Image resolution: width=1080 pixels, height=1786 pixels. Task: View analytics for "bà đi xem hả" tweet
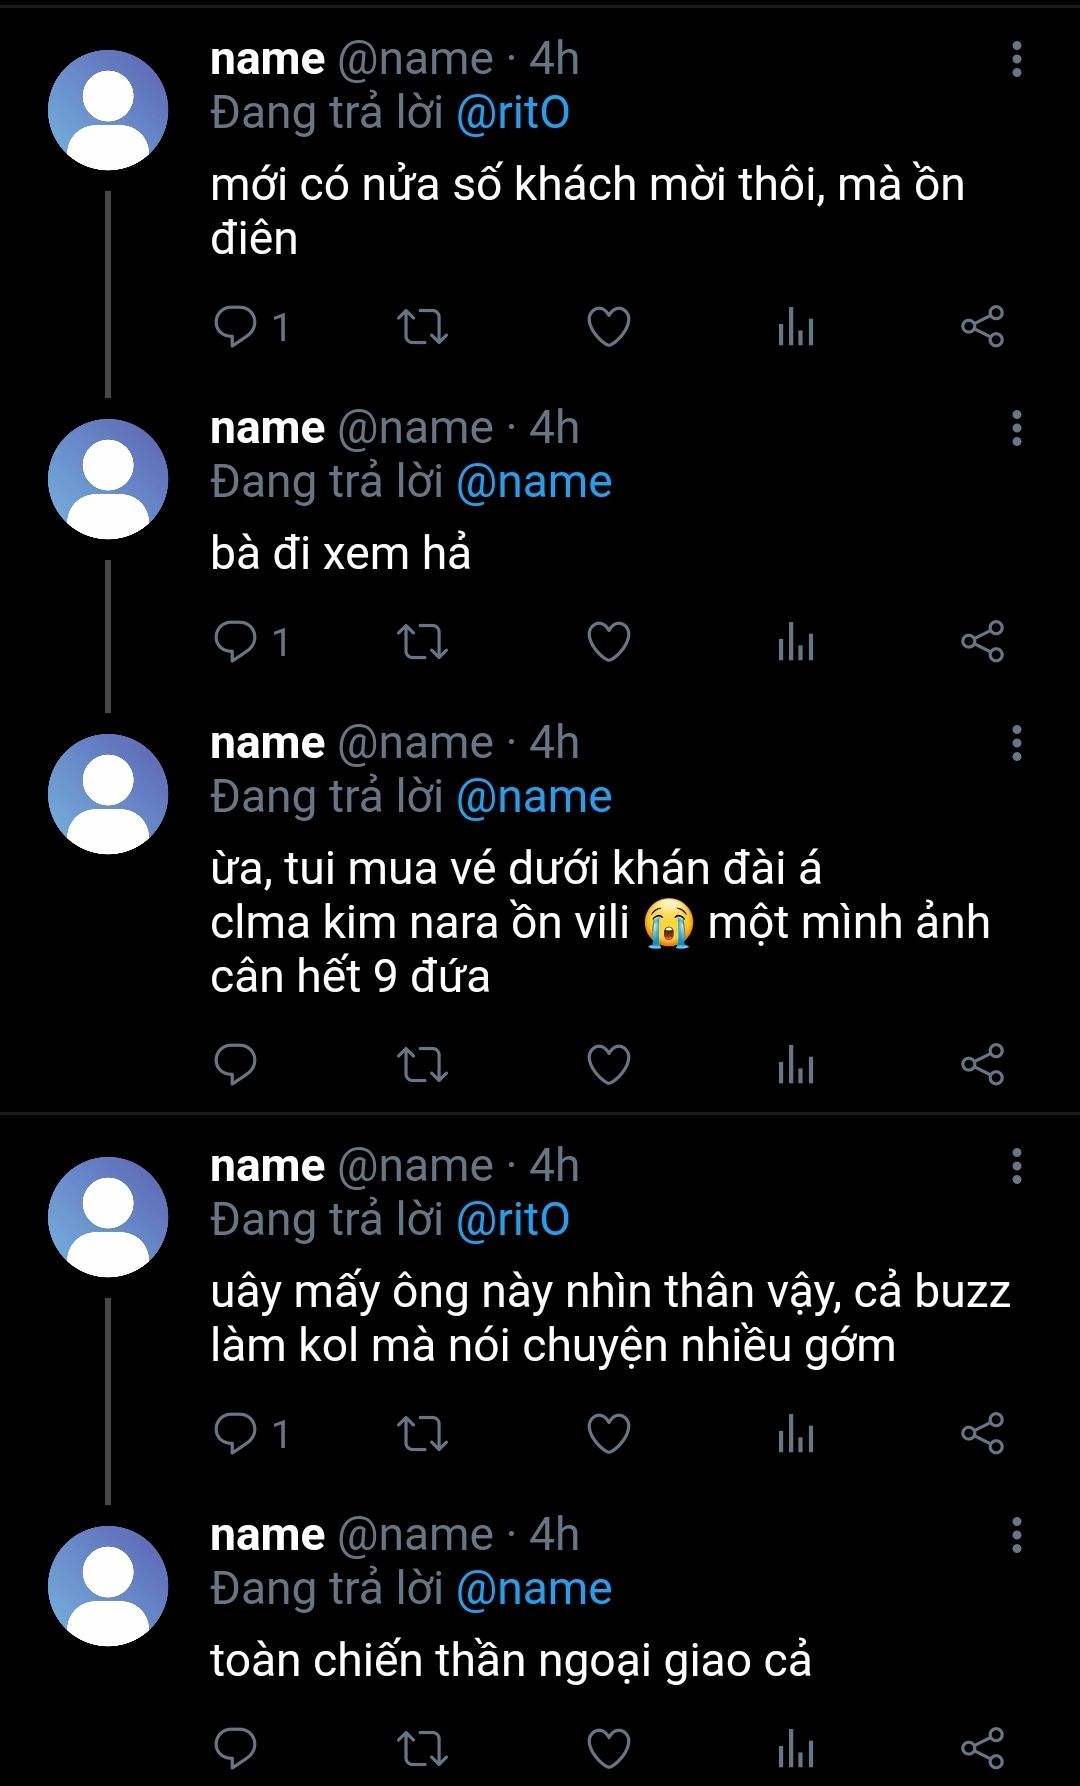tap(796, 642)
